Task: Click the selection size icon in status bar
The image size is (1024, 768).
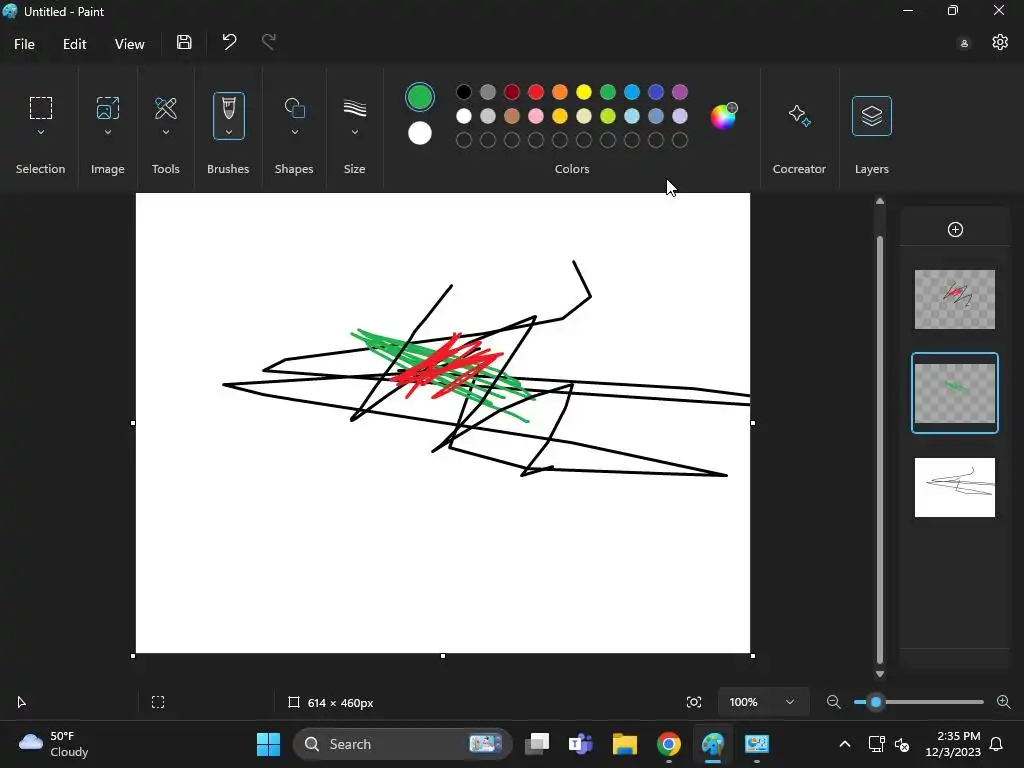Action: coord(158,702)
